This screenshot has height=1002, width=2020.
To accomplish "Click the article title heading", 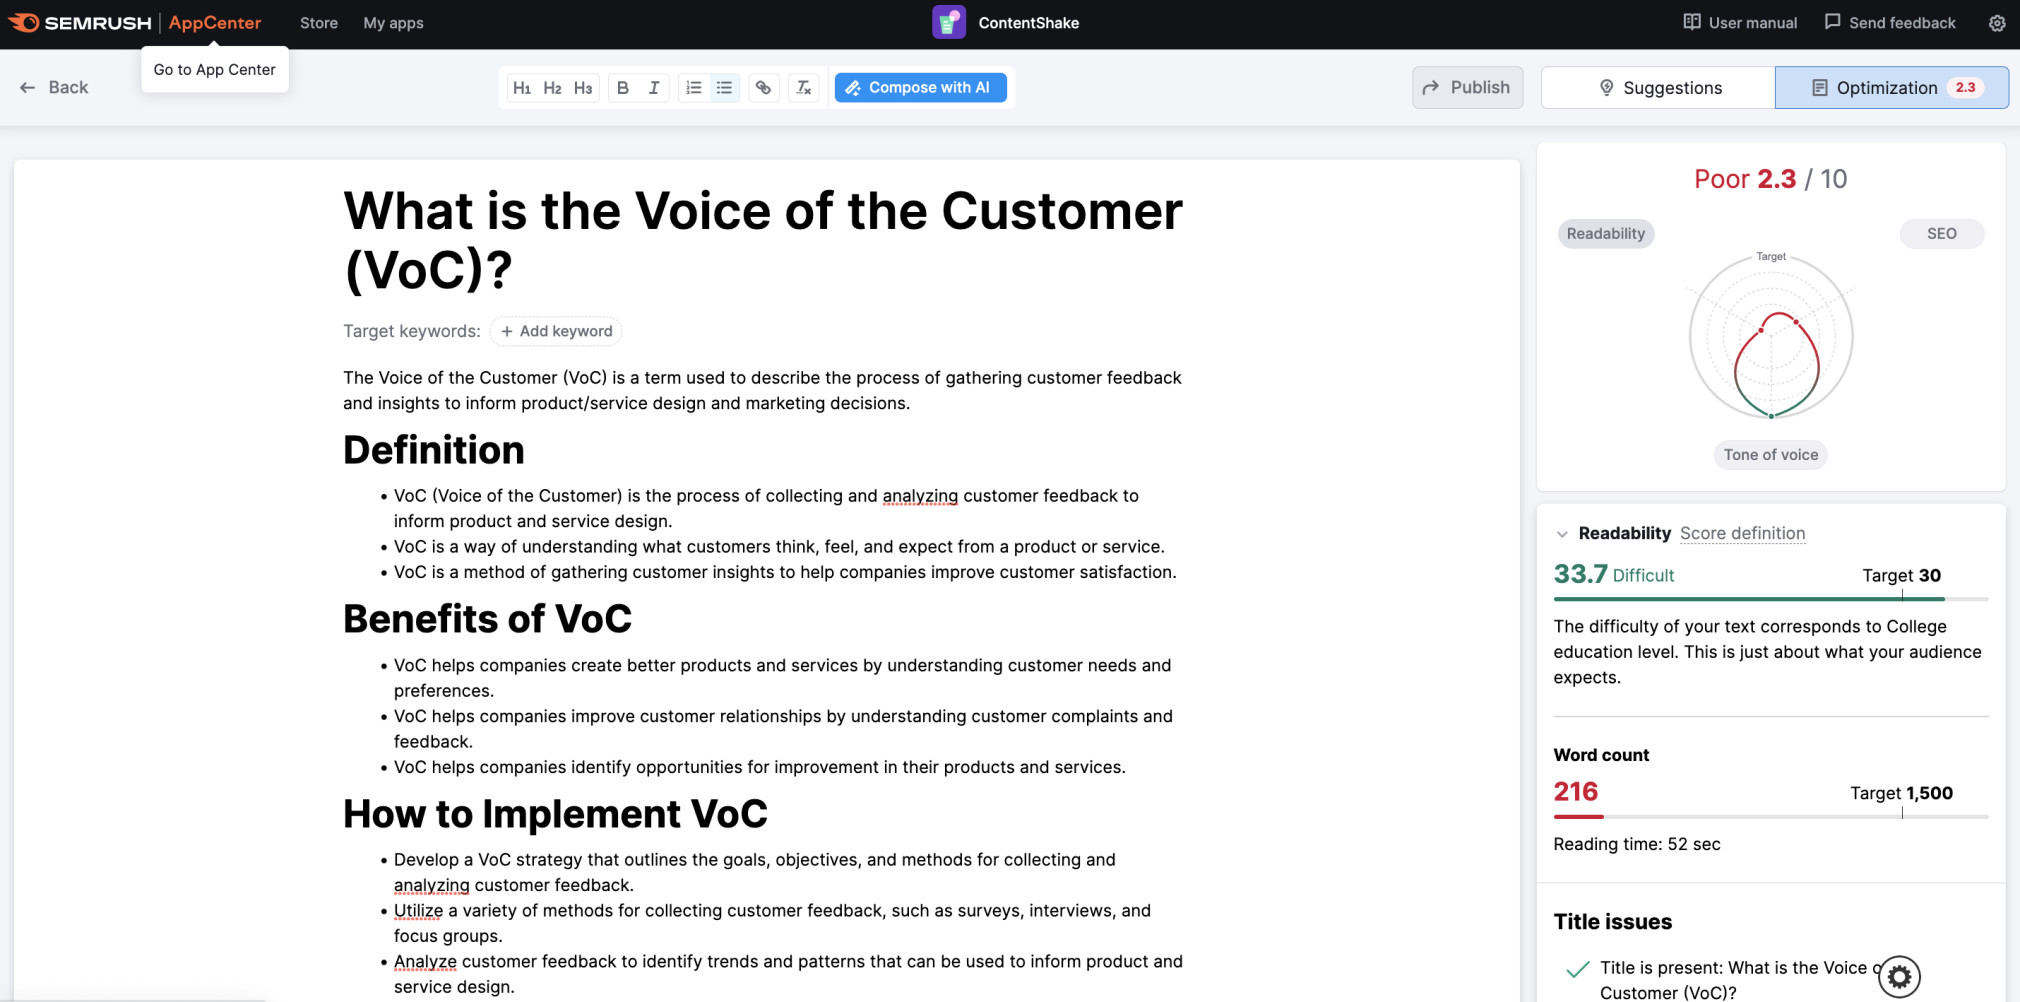I will coord(763,240).
